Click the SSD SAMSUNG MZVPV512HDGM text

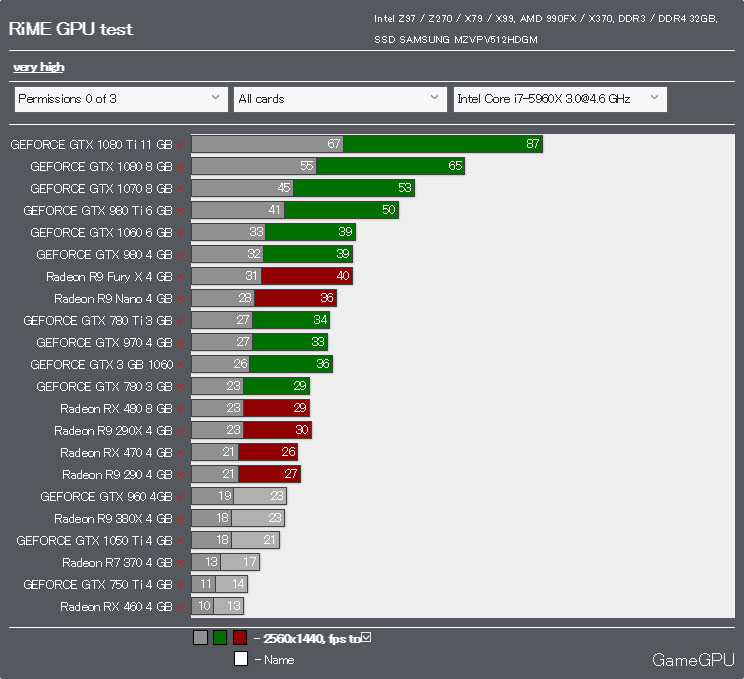tap(456, 40)
